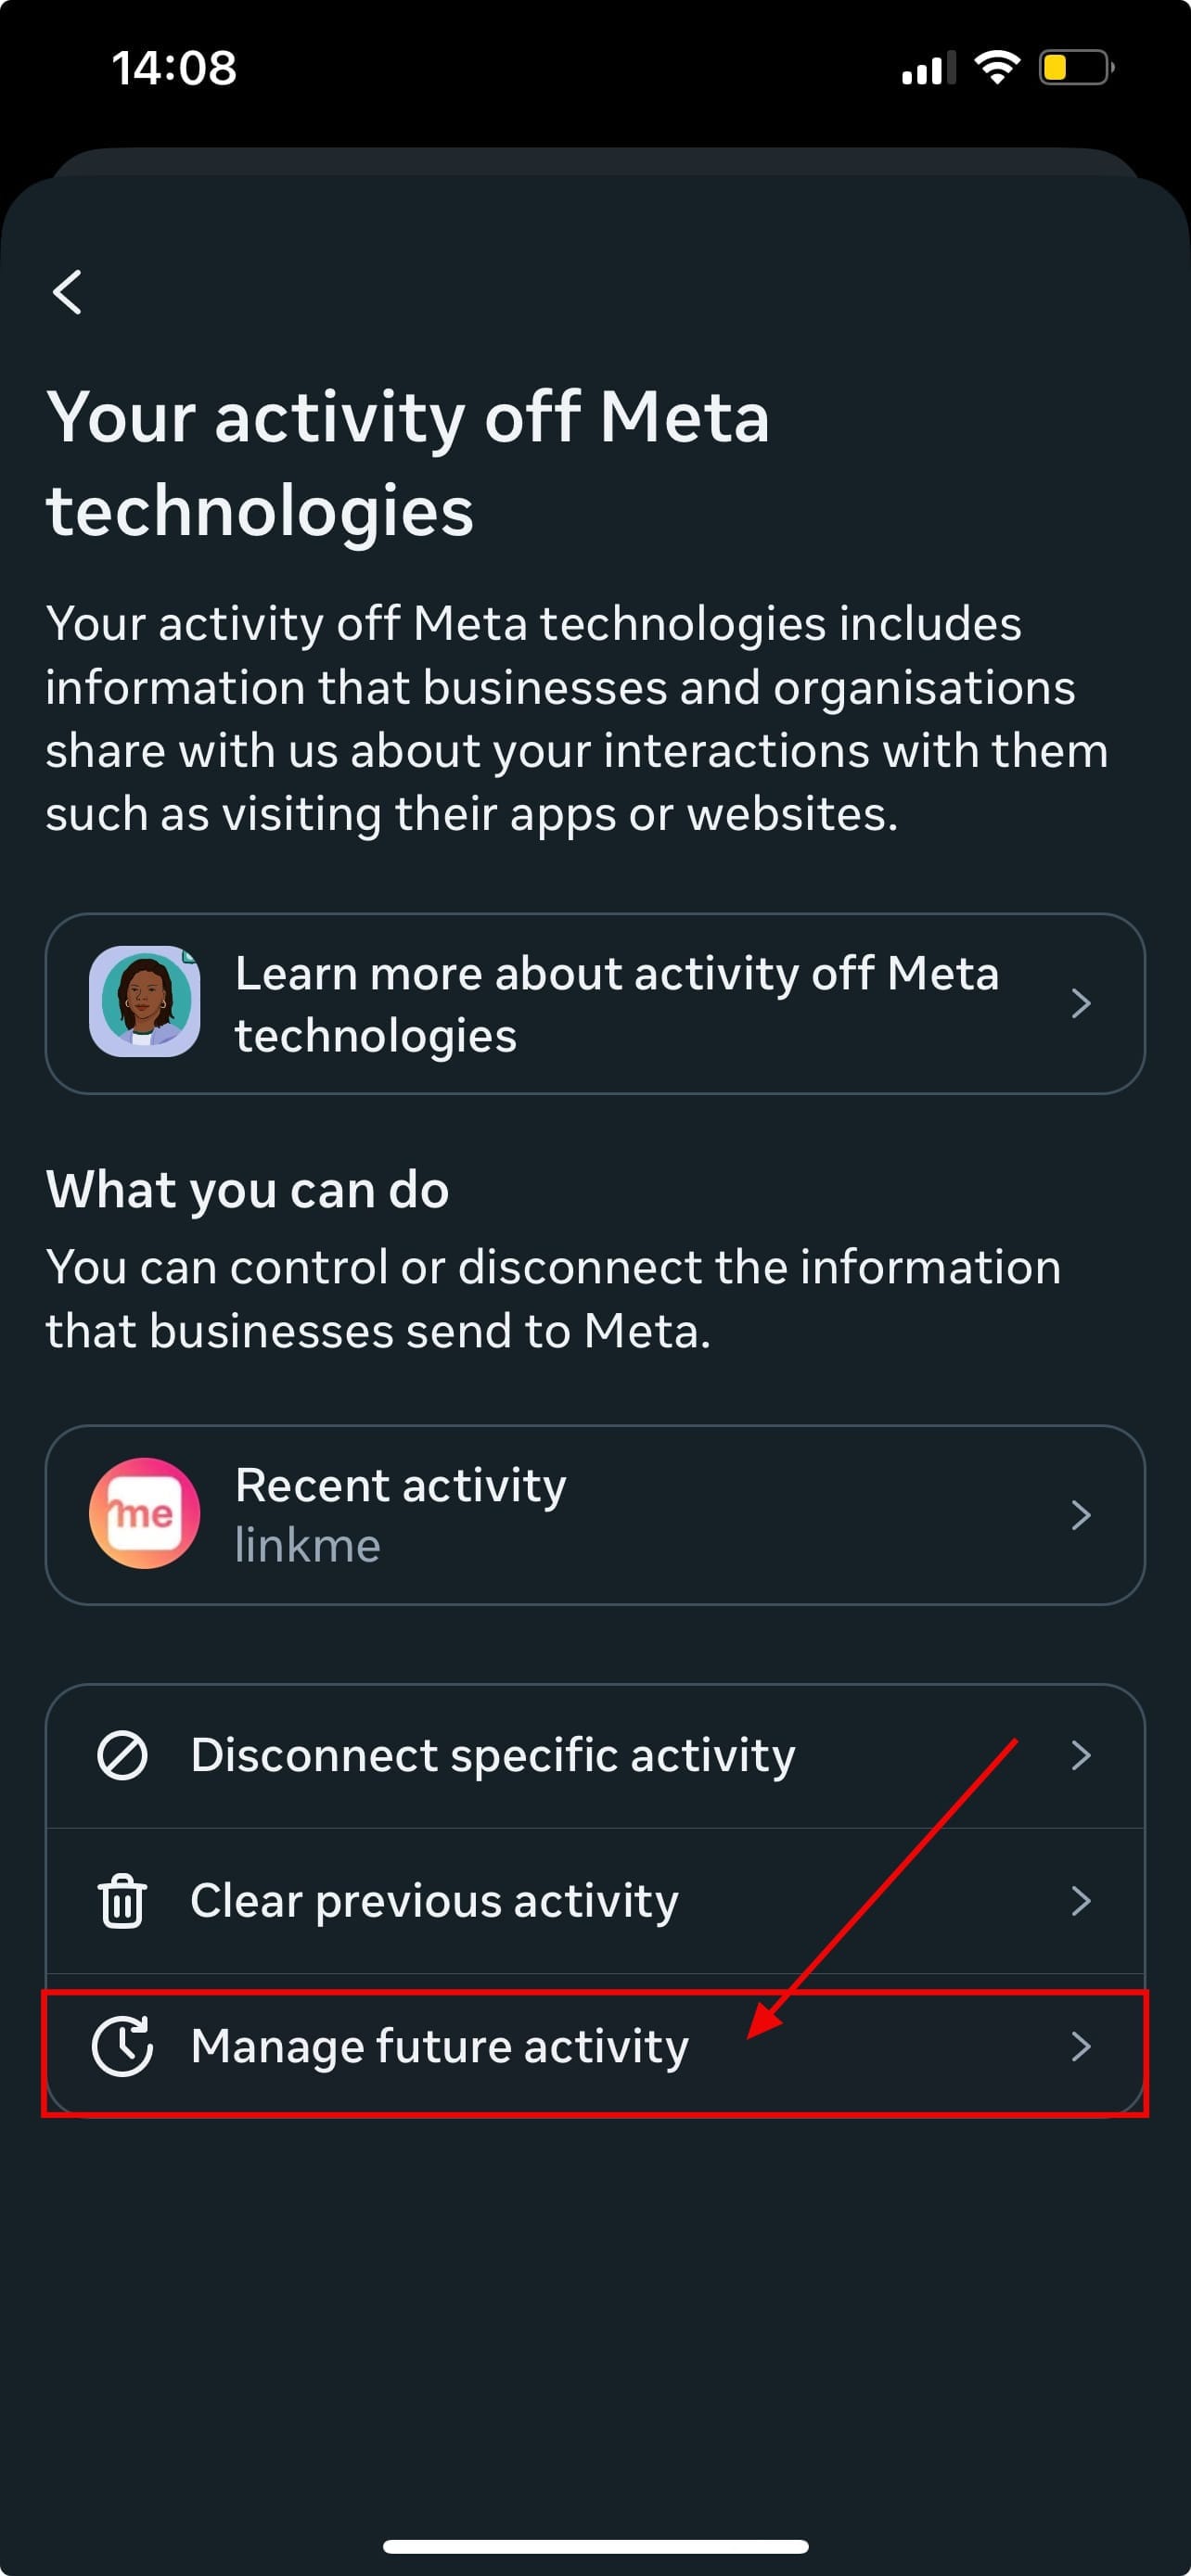Tap the cellular signal bars icon
Viewport: 1191px width, 2576px height.
927,69
